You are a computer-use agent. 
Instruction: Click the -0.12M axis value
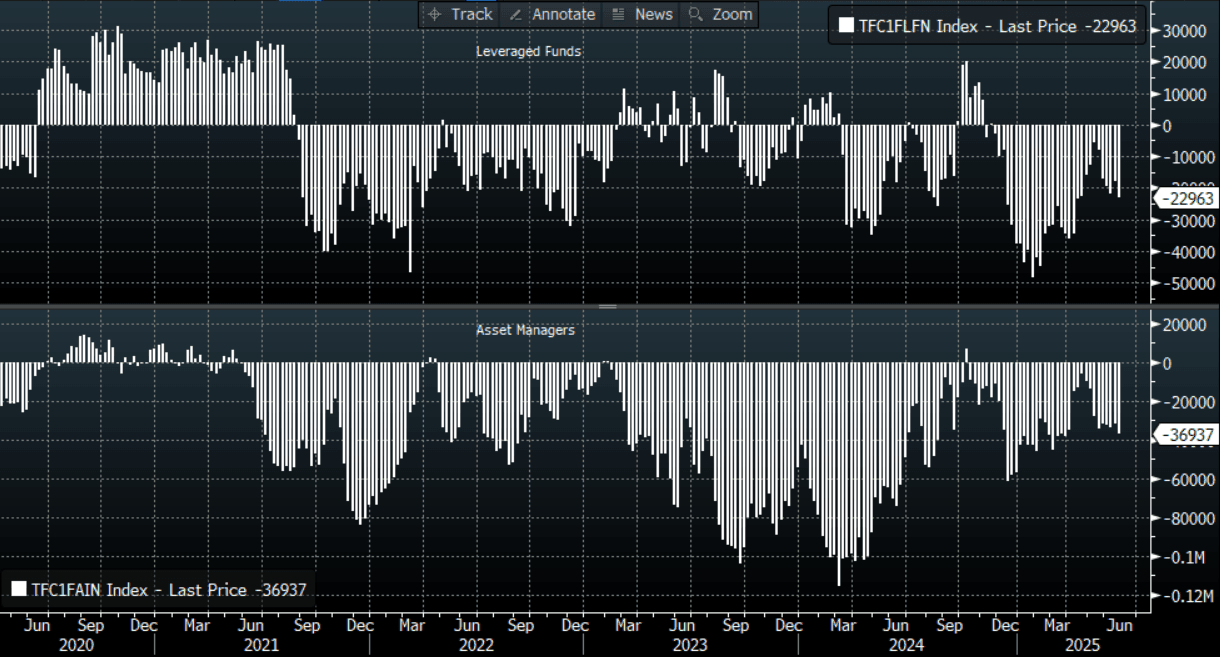tap(1187, 596)
